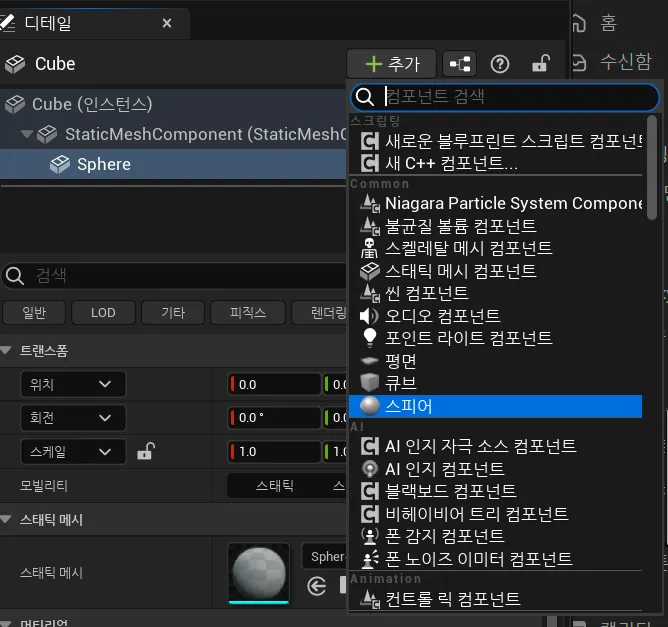This screenshot has height=627, width=668.
Task: Add 블랙보드 컴포넌트
Action: point(495,491)
